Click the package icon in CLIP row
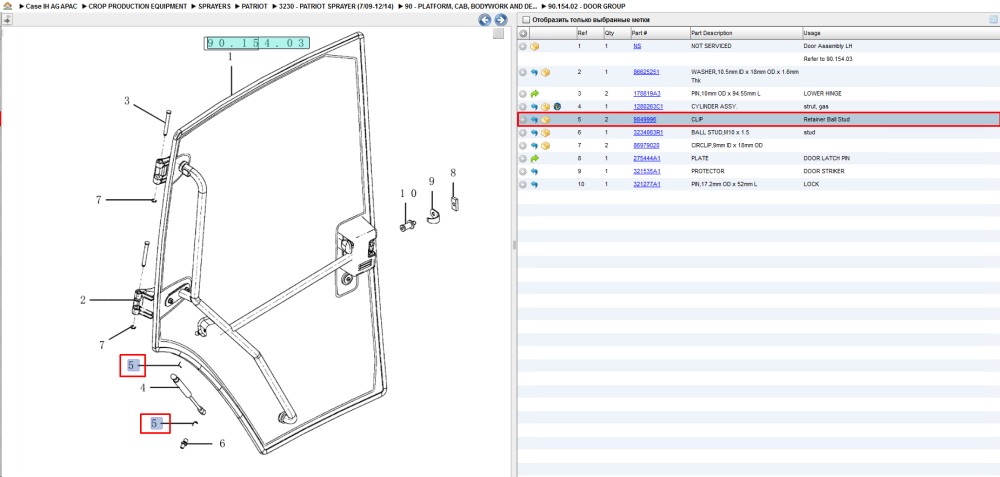This screenshot has height=477, width=1000. pyautogui.click(x=545, y=120)
